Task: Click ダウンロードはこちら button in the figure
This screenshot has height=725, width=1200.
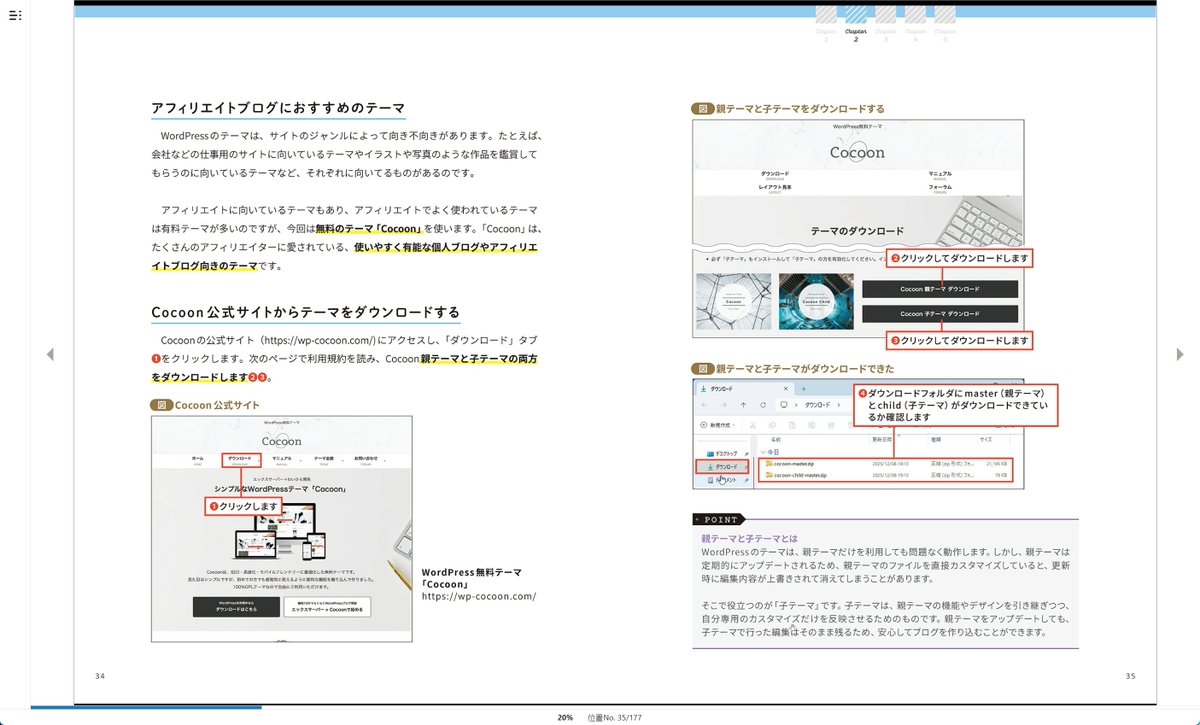Action: [237, 607]
